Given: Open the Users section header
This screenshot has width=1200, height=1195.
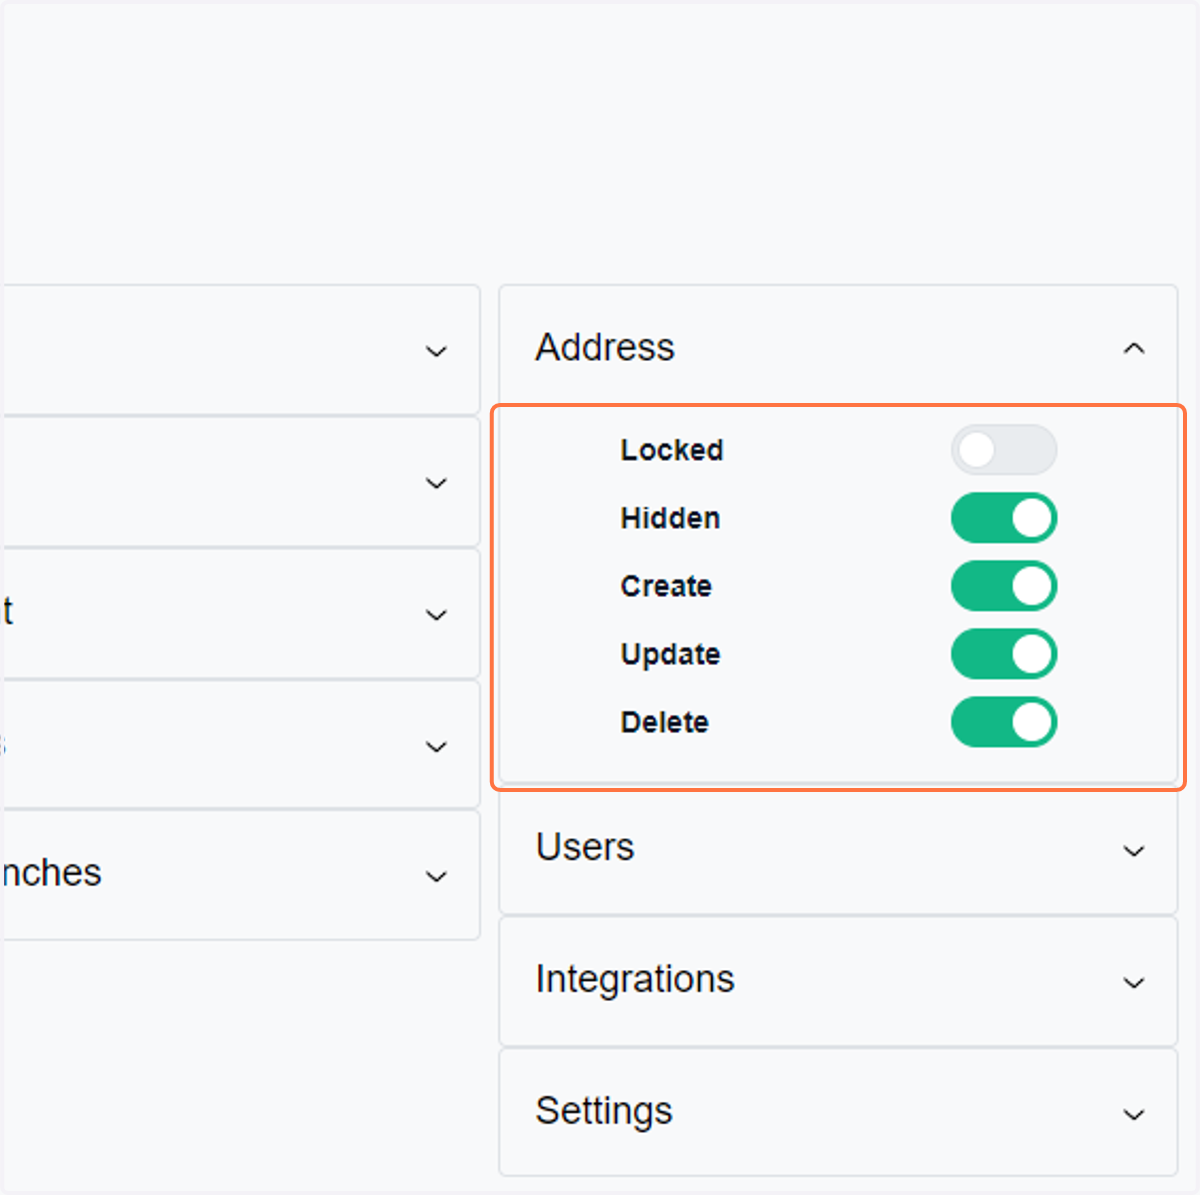Looking at the screenshot, I should [x=838, y=850].
